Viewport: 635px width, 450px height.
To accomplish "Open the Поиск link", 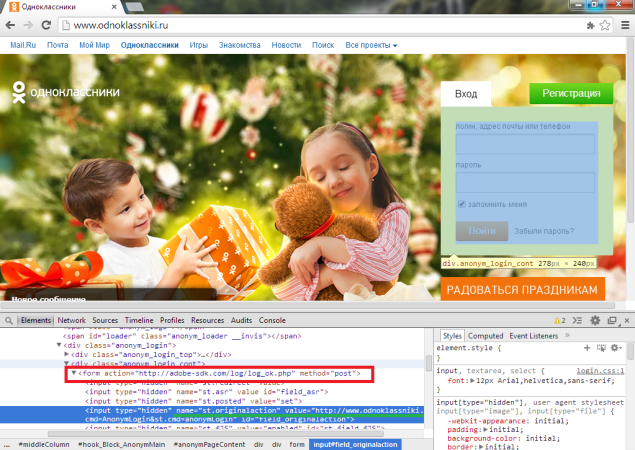I will 323,45.
